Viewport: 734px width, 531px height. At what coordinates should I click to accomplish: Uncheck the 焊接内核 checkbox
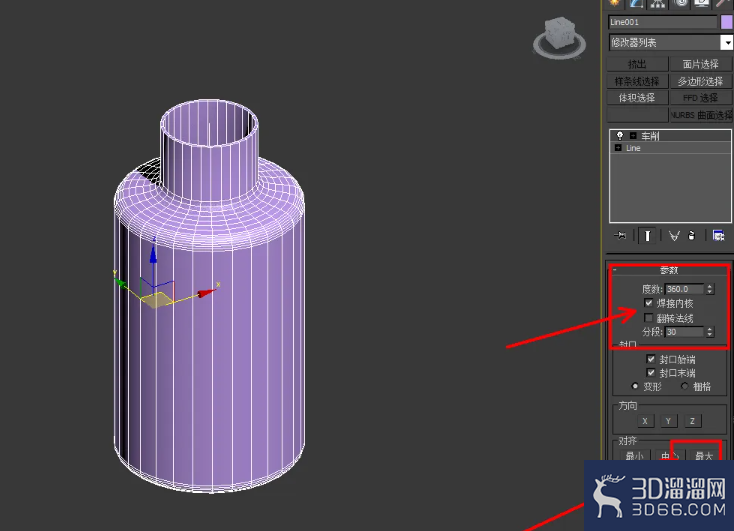(x=648, y=303)
